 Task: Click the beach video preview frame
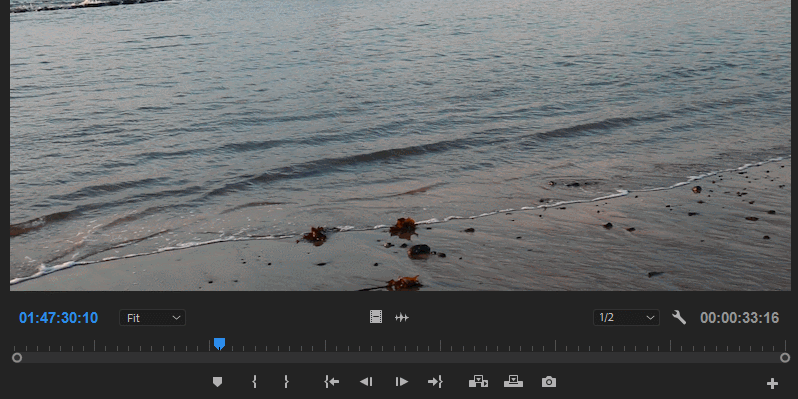pos(401,145)
